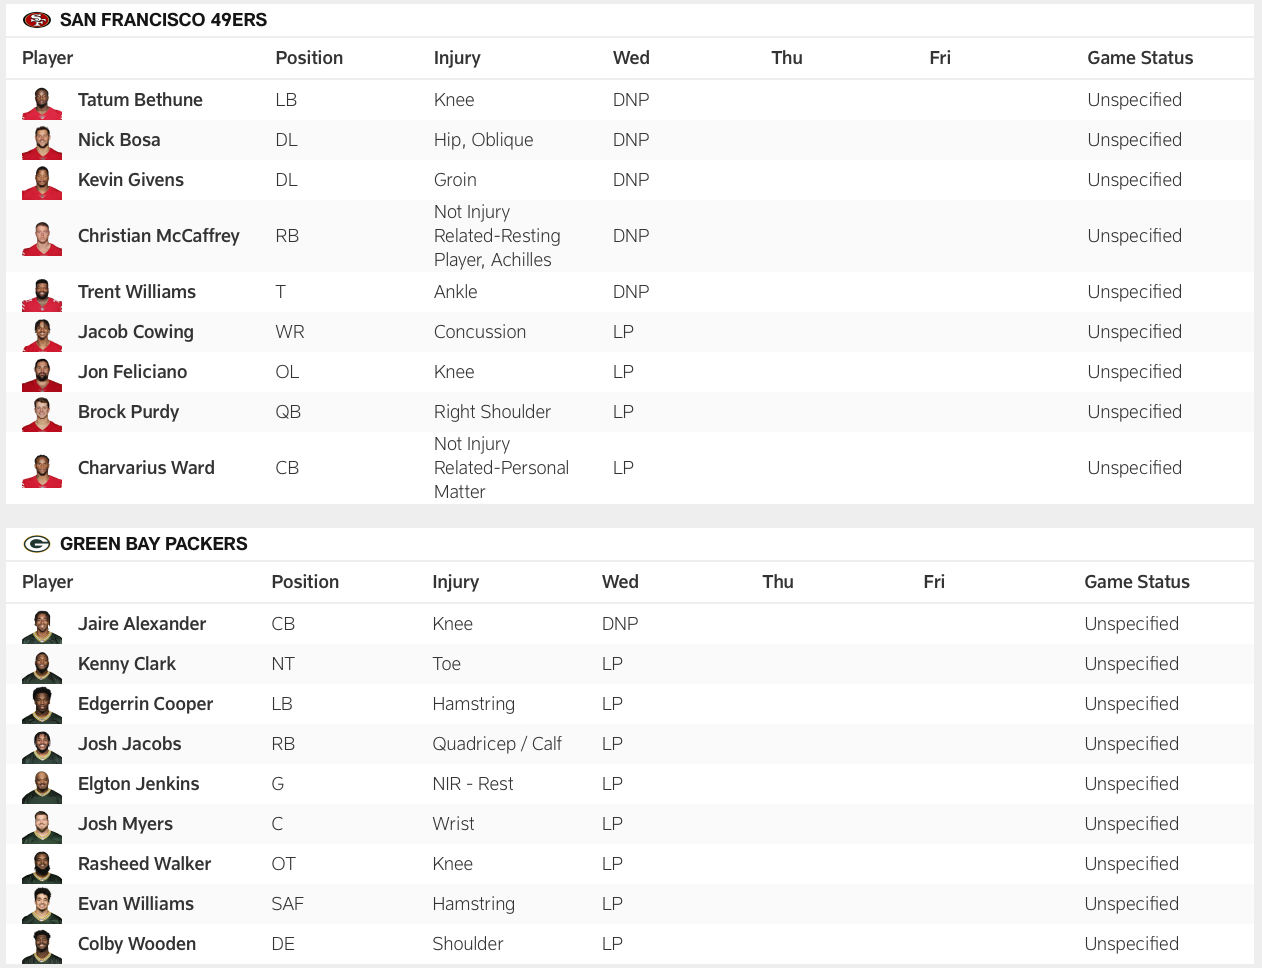Click the San Francisco 49ers team logo
The height and width of the screenshot is (968, 1262).
tap(37, 19)
